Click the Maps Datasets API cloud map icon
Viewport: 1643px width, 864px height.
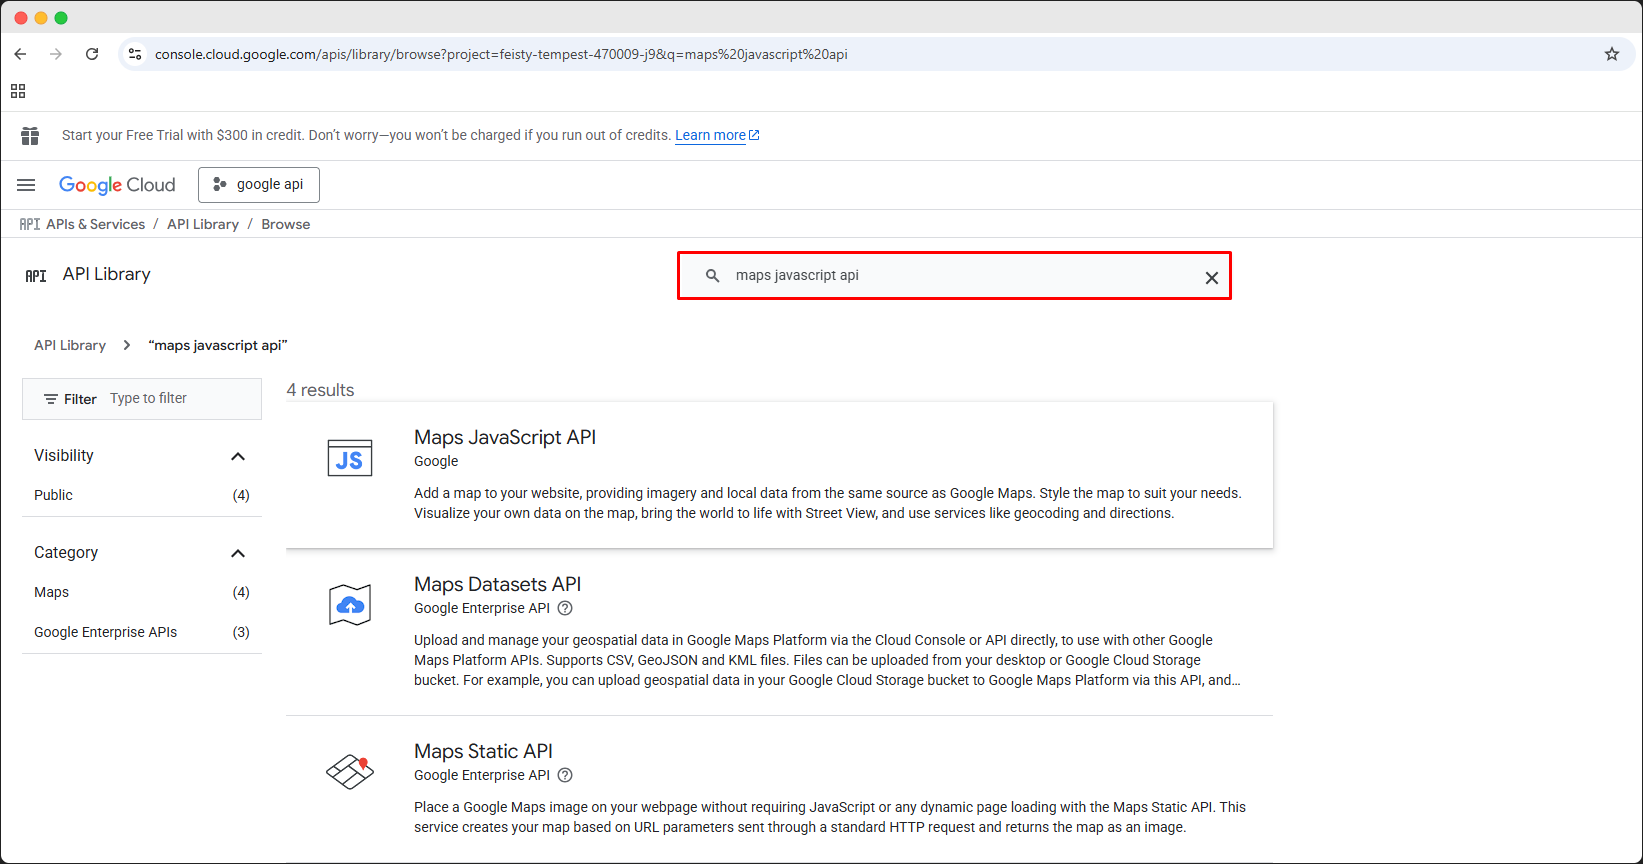tap(350, 605)
